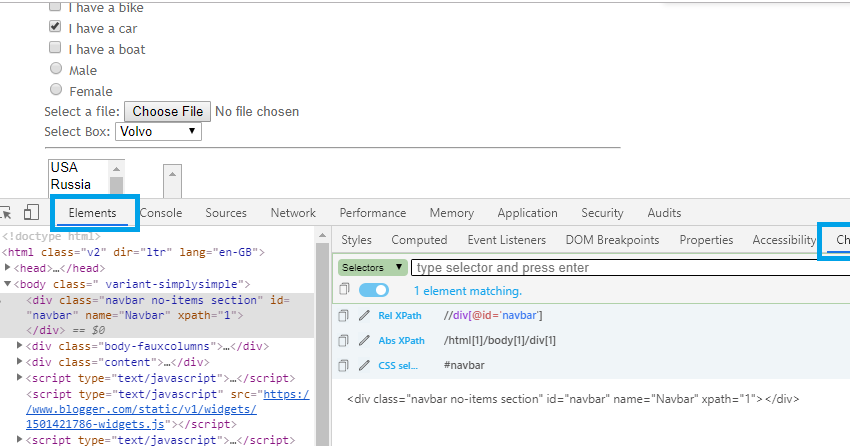Click the country list scrollbar up arrow
The height and width of the screenshot is (446, 850).
117,169
